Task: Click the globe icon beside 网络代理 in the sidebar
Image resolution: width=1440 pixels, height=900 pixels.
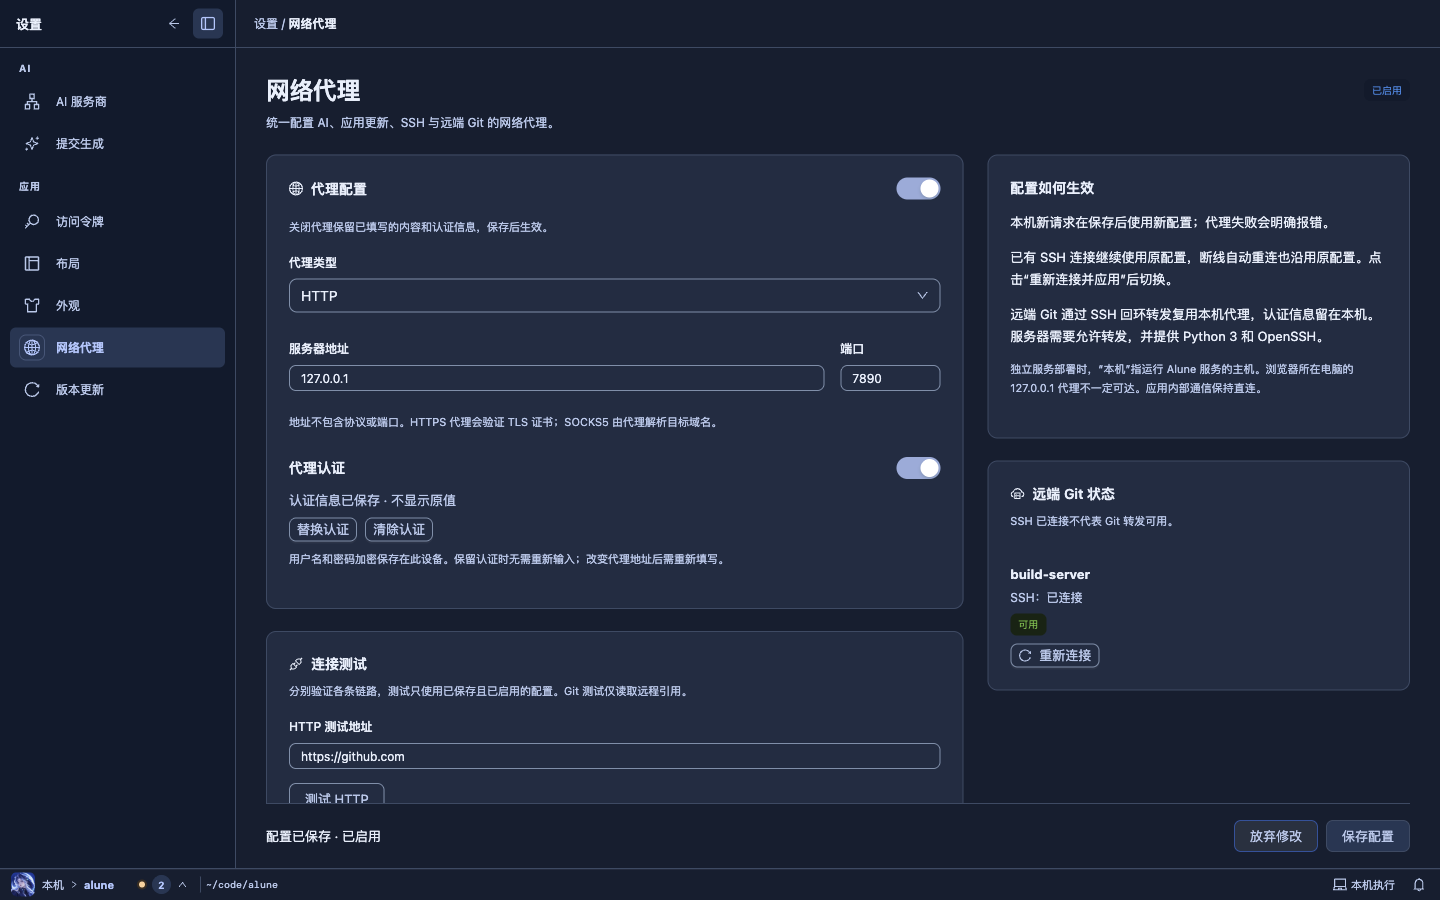Action: pos(32,348)
